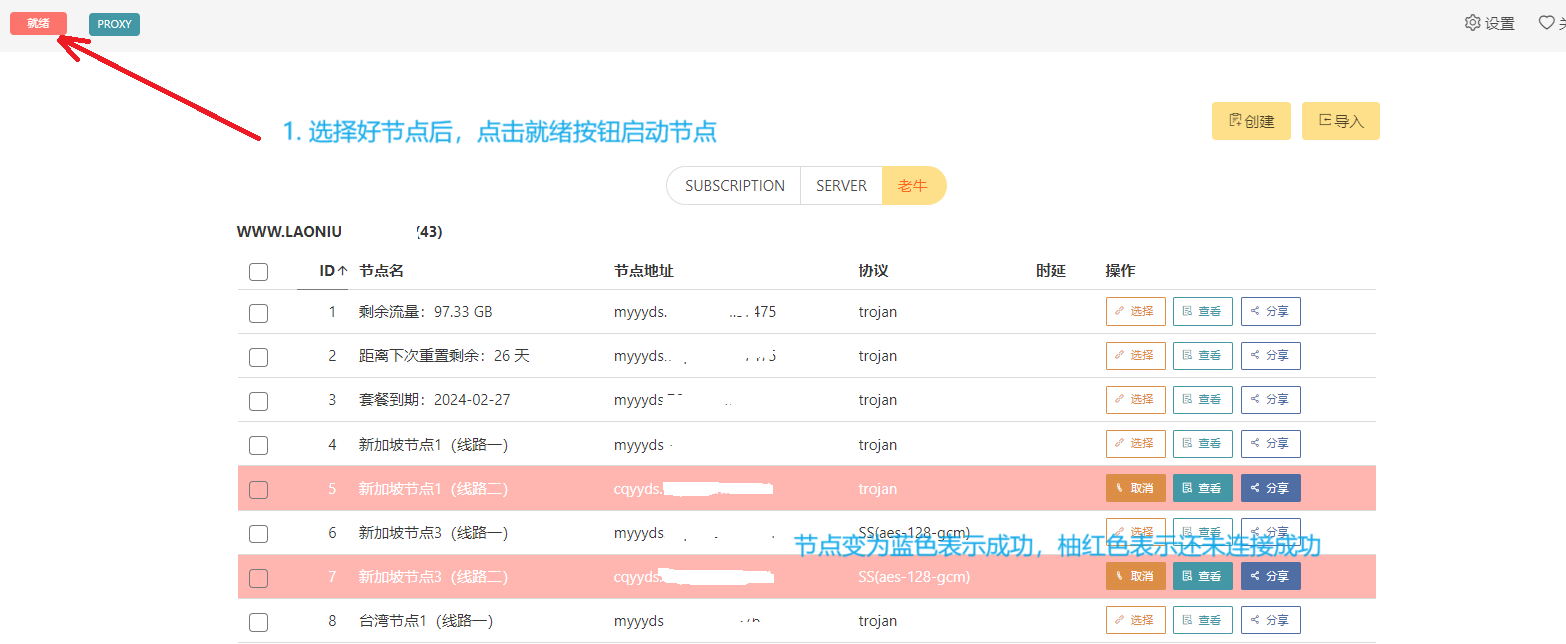Viewport: 1566px width, 644px height.
Task: Switch to the SERVER tab
Action: tap(841, 186)
